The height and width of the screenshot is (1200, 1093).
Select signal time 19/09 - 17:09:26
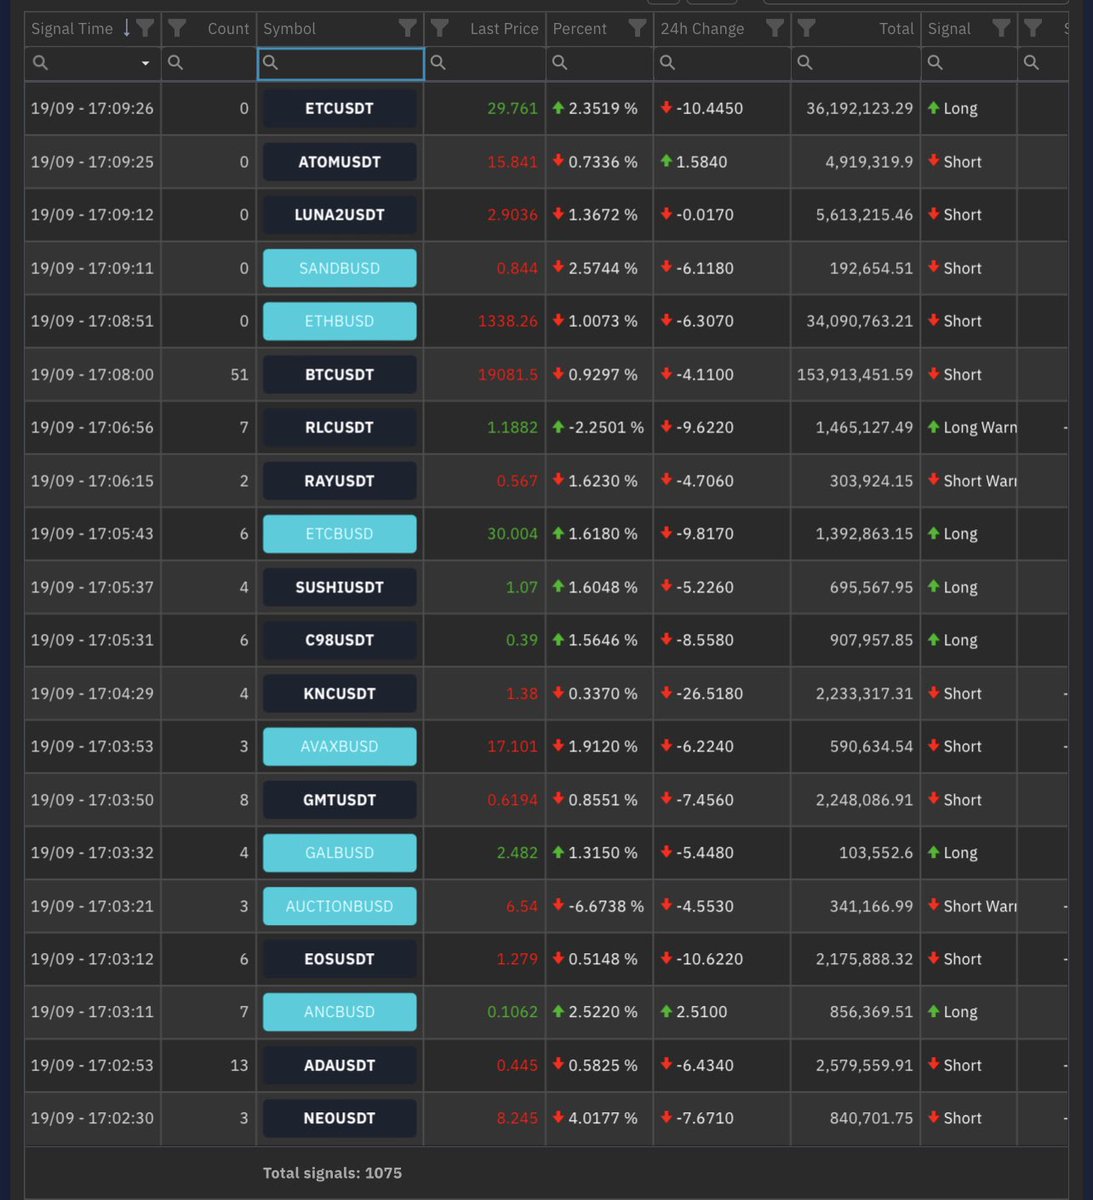tap(92, 108)
